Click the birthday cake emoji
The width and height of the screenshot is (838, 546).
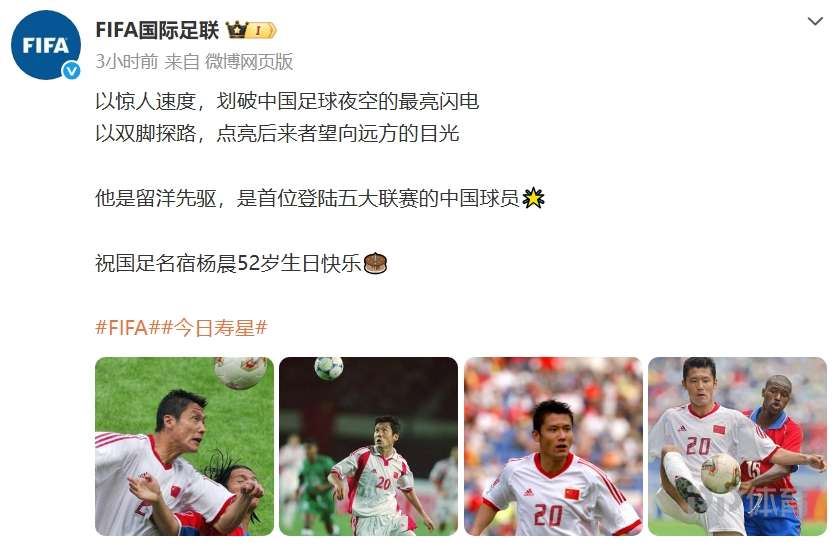(375, 263)
